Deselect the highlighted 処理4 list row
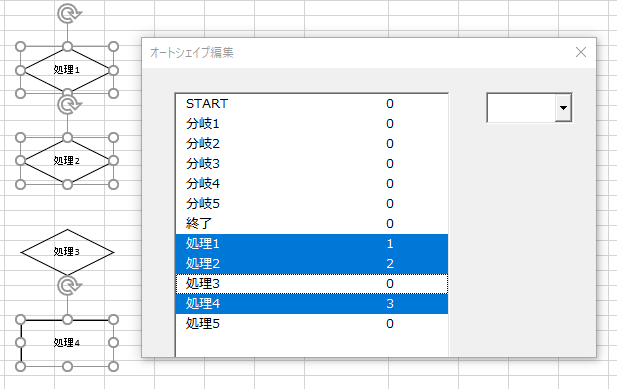The width and height of the screenshot is (617, 389). click(312, 304)
